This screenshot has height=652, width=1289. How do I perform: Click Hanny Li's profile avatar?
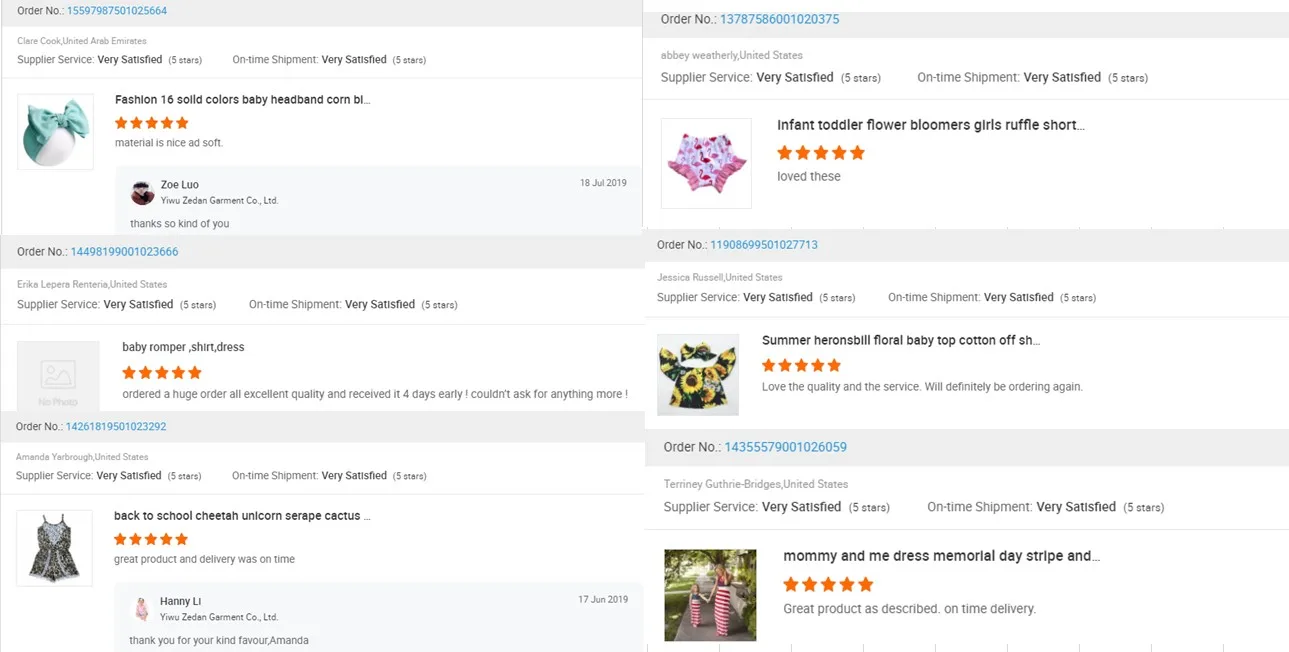pyautogui.click(x=142, y=608)
